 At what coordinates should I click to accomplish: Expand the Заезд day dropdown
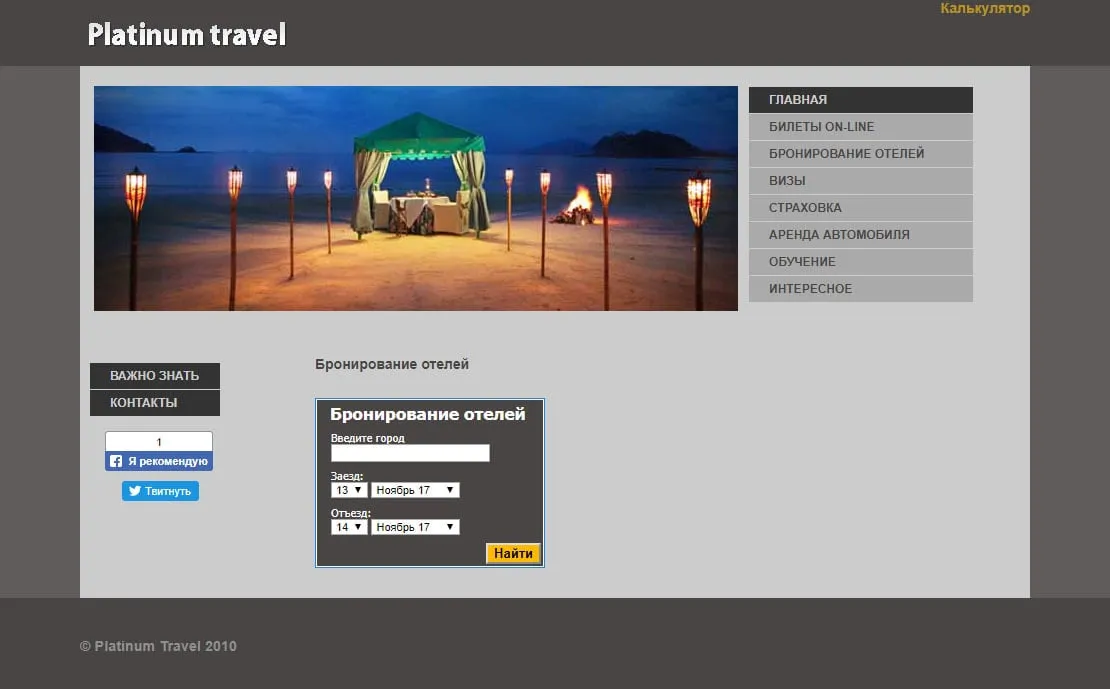(349, 490)
